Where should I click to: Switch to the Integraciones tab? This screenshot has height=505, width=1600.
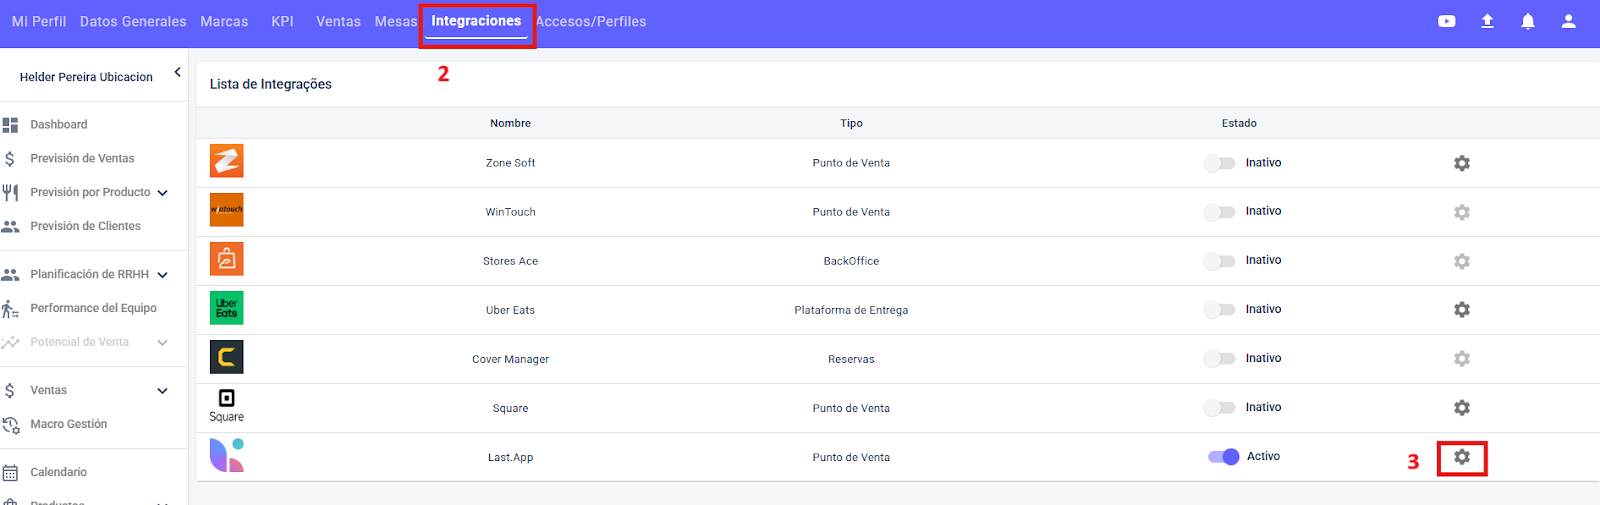click(476, 21)
